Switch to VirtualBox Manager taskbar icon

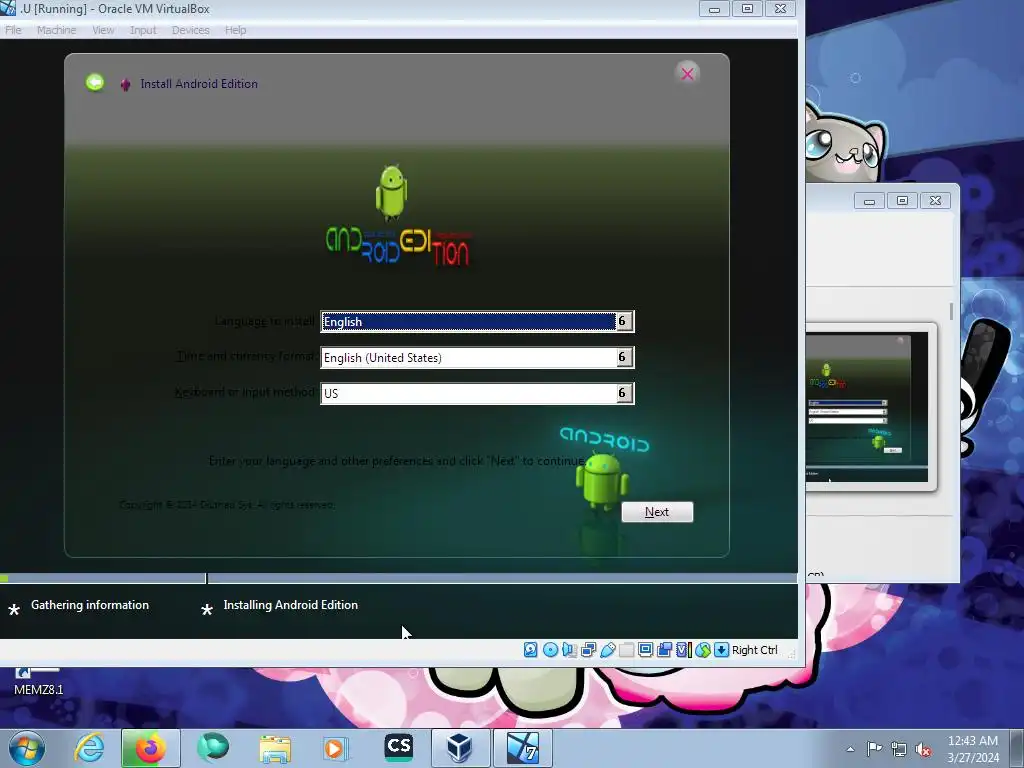pyautogui.click(x=460, y=748)
